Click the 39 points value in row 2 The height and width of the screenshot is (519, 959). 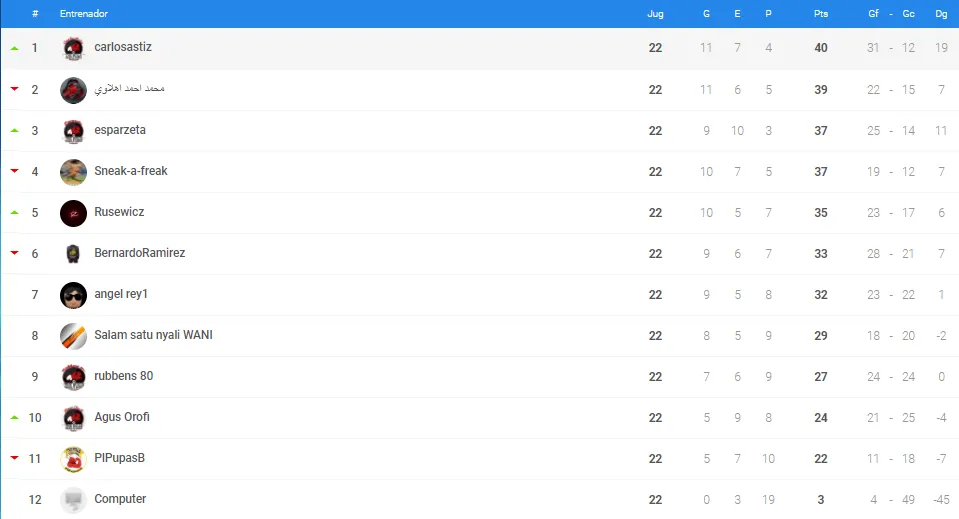click(x=821, y=90)
